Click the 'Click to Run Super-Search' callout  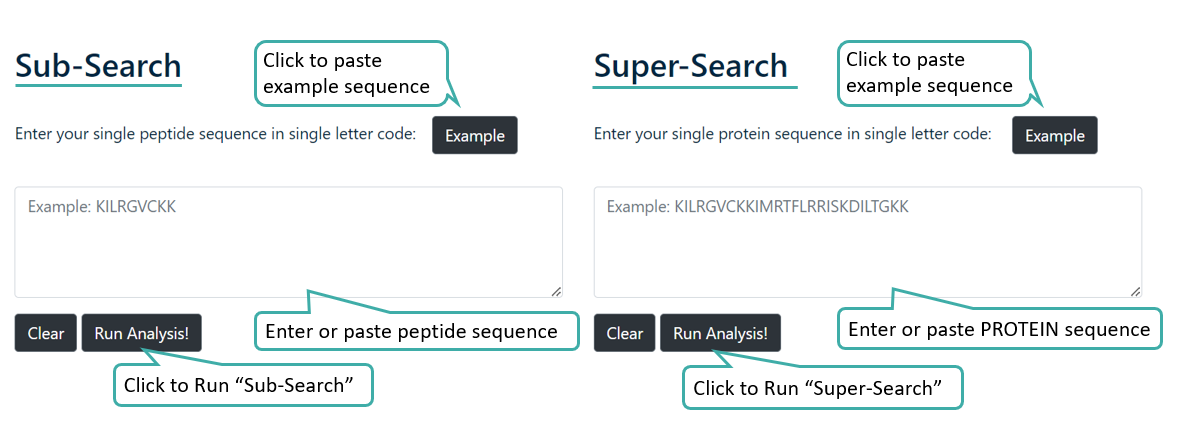coord(821,388)
